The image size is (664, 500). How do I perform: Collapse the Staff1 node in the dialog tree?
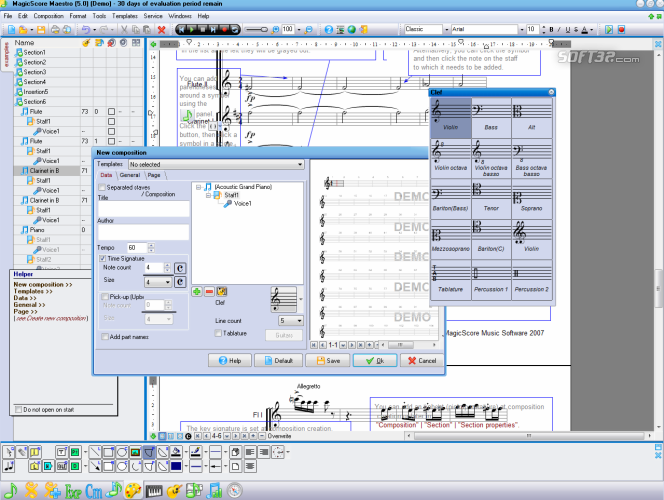pyautogui.click(x=208, y=195)
